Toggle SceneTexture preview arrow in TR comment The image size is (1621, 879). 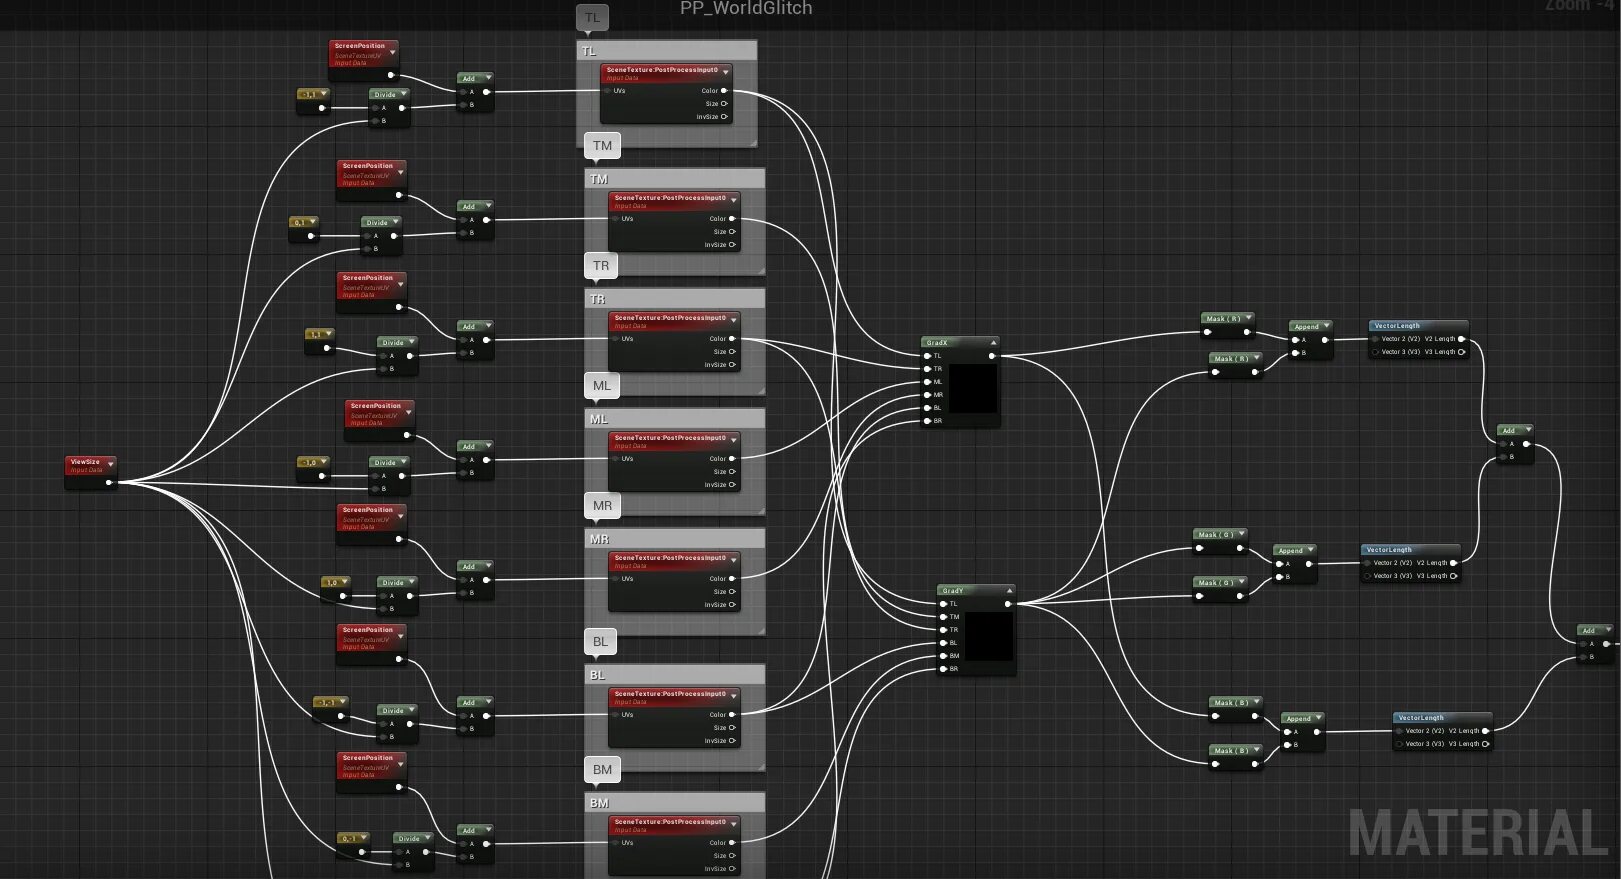734,320
